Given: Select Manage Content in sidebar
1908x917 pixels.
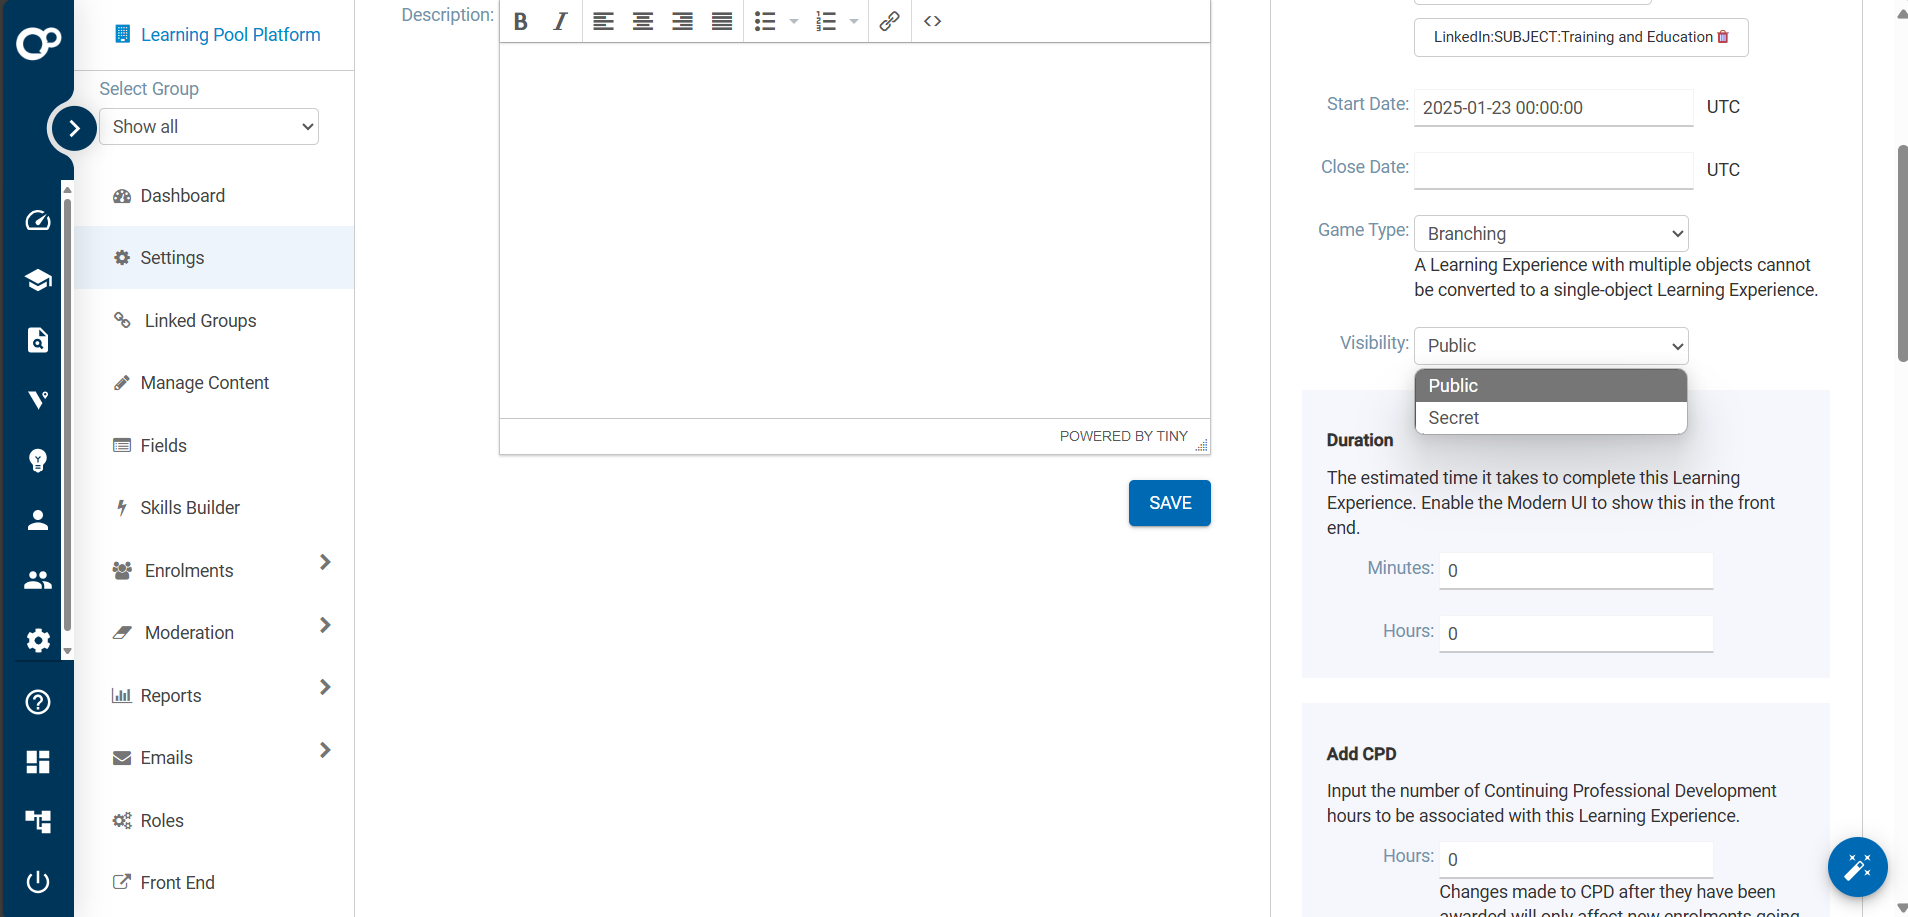Looking at the screenshot, I should [204, 382].
